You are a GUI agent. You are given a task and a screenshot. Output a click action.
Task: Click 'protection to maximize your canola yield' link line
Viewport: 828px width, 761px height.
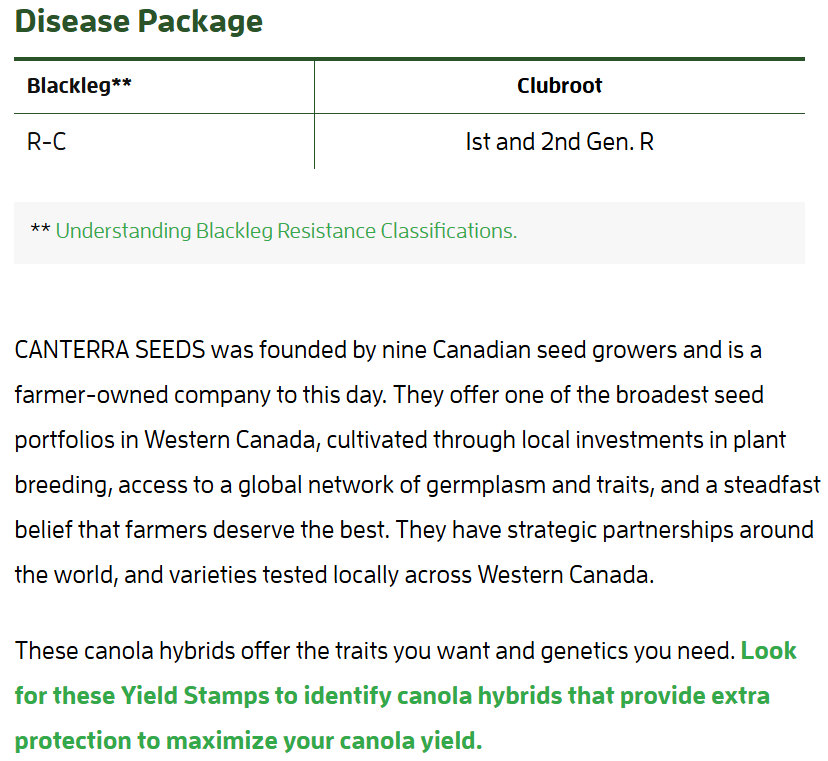(x=248, y=741)
